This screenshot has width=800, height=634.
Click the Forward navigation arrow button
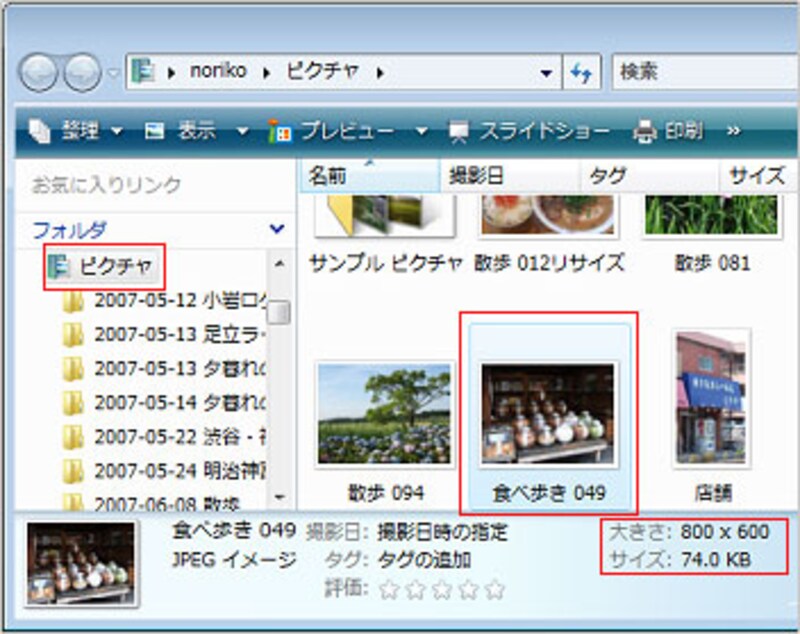click(82, 72)
